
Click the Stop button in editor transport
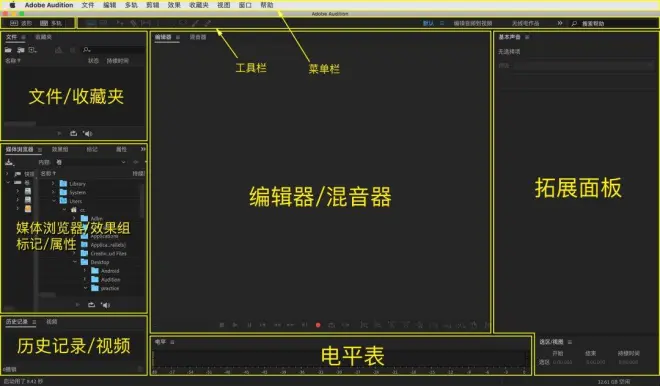pos(221,325)
